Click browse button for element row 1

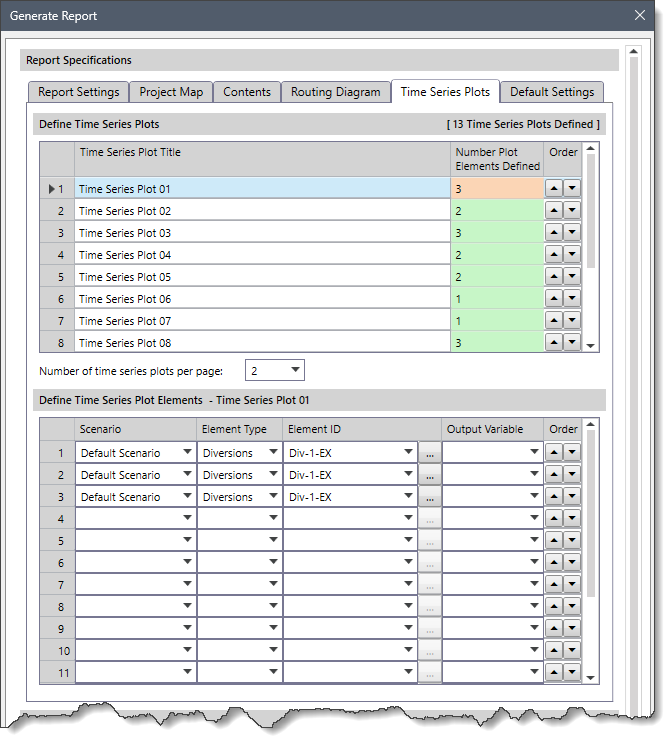429,453
